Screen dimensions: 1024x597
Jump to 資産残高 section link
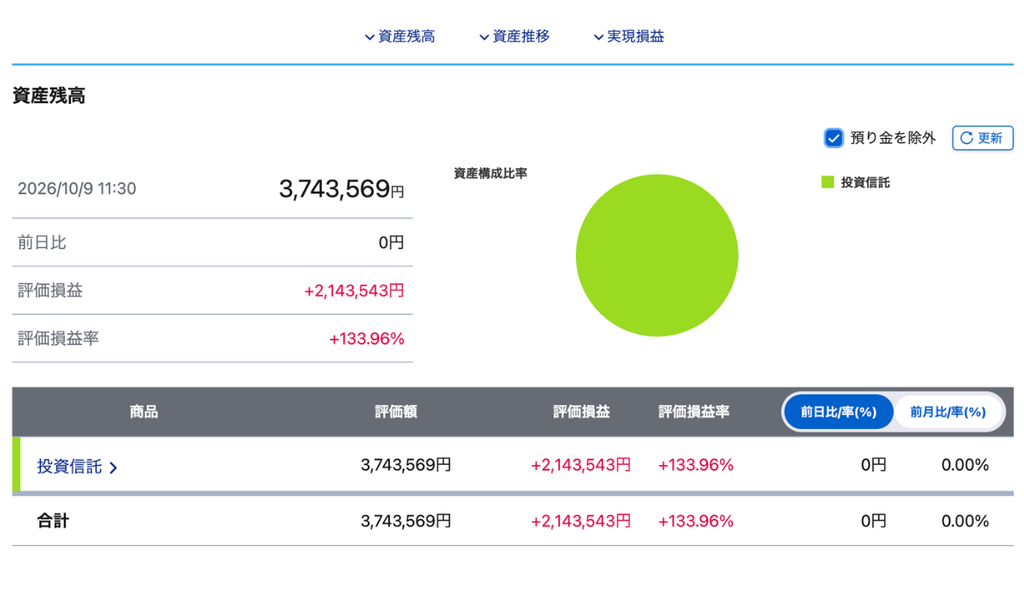(x=406, y=37)
